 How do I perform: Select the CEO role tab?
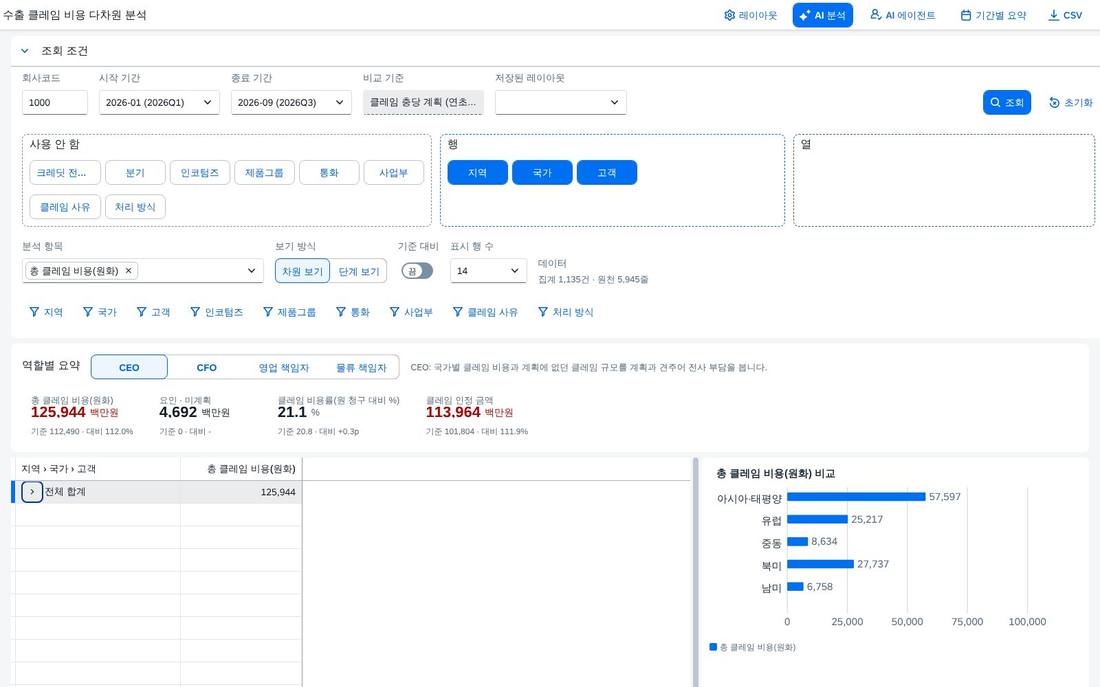click(129, 367)
